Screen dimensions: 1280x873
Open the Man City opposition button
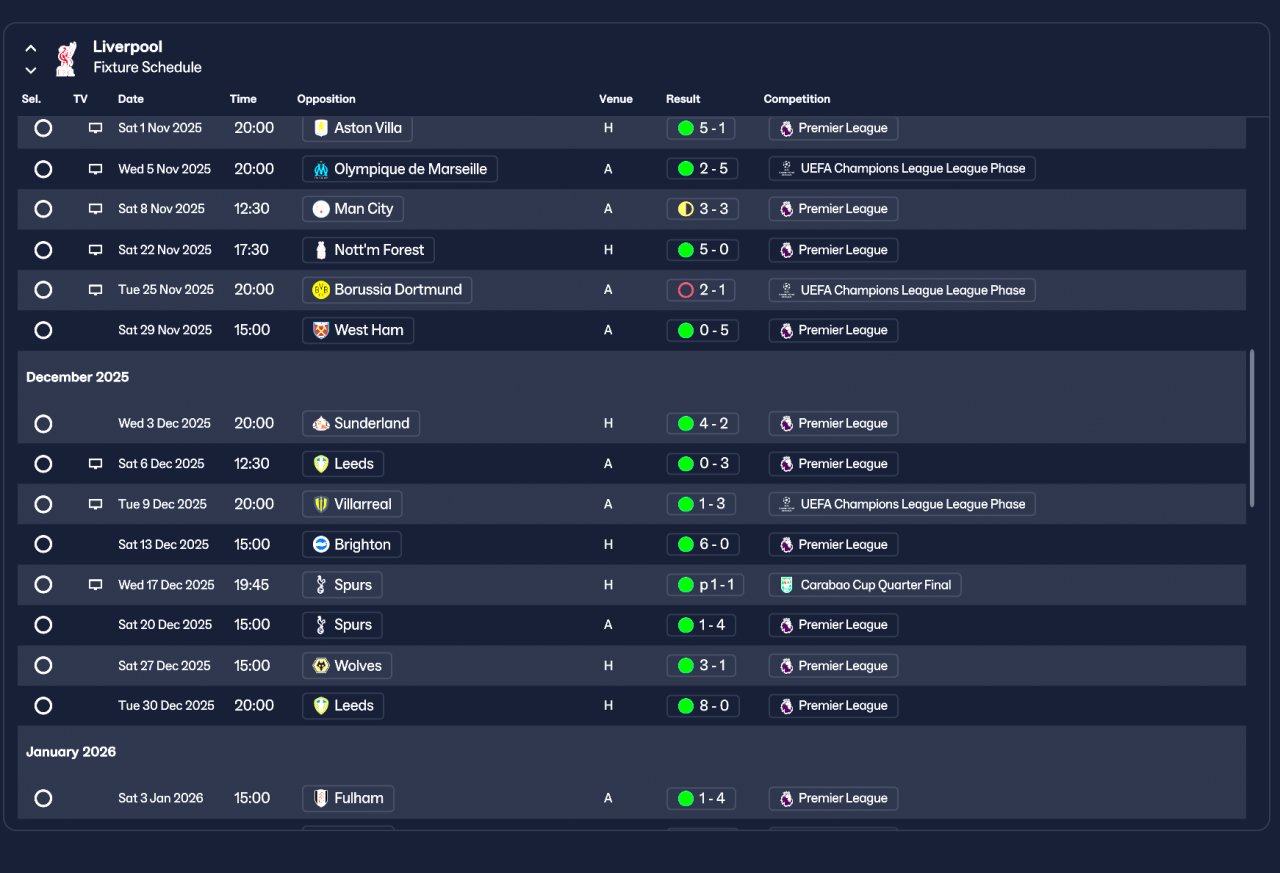[353, 209]
